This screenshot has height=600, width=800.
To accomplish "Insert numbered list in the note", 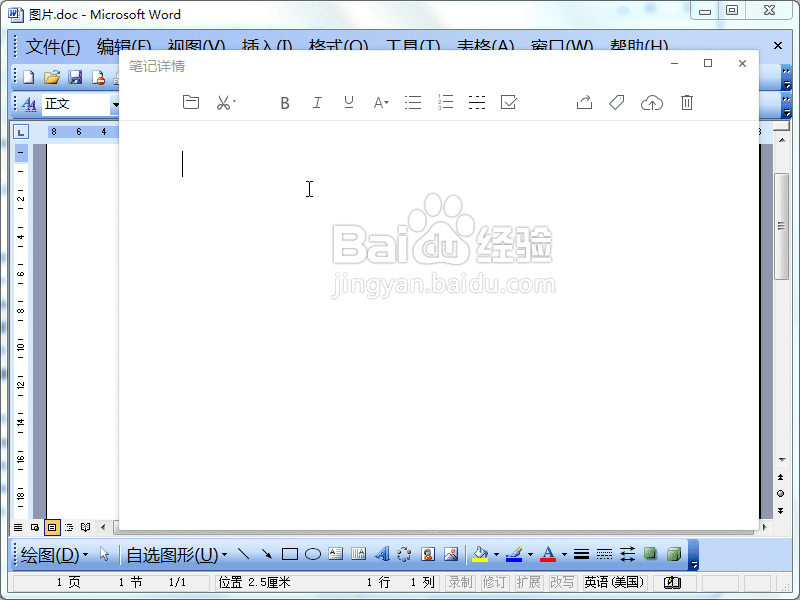I will [445, 103].
